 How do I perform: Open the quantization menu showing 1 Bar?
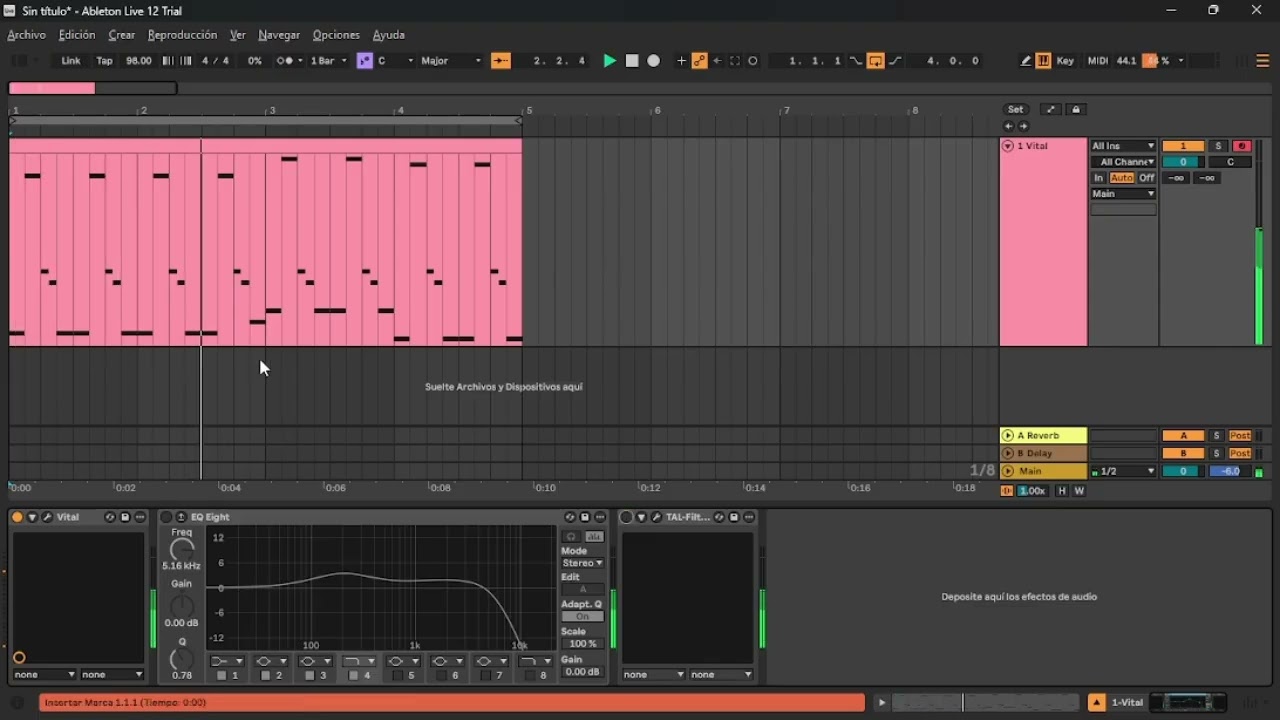click(328, 61)
